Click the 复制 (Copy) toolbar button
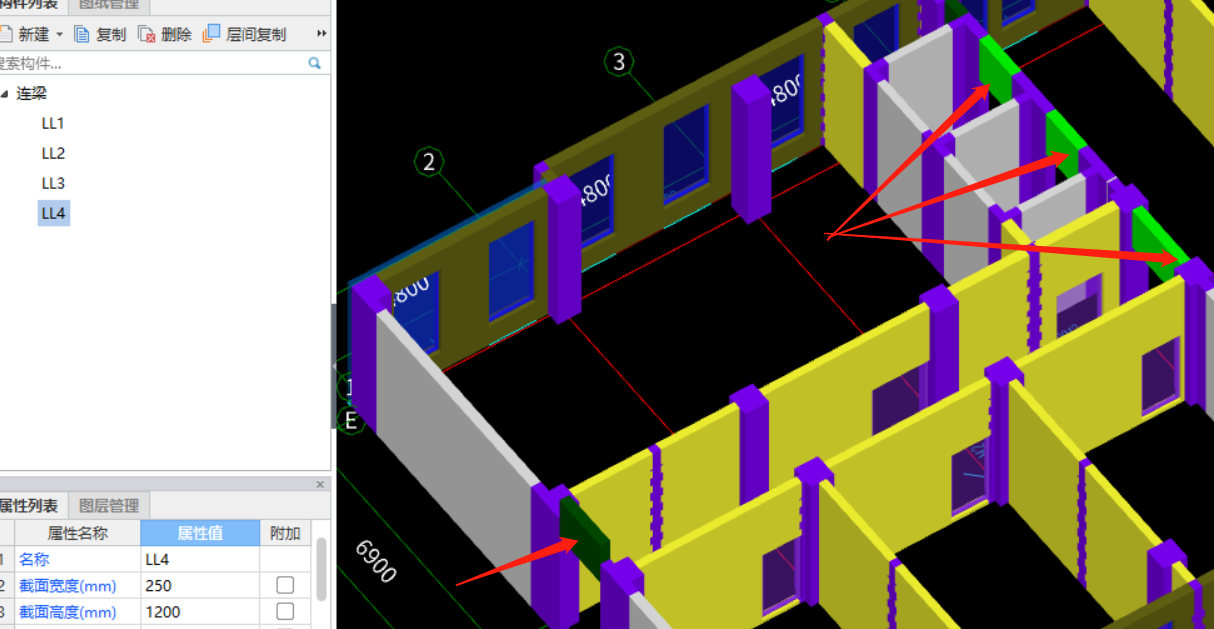 click(x=100, y=34)
